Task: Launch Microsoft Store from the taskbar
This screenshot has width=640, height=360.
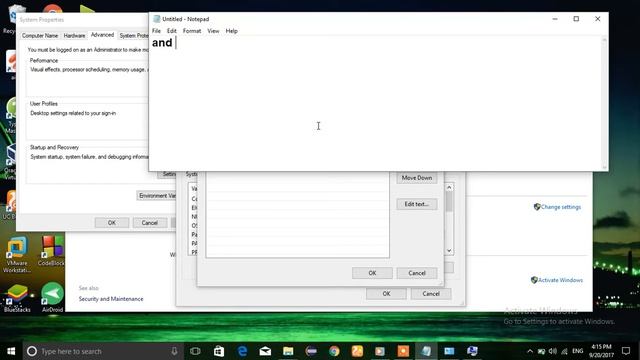Action: 219,351
